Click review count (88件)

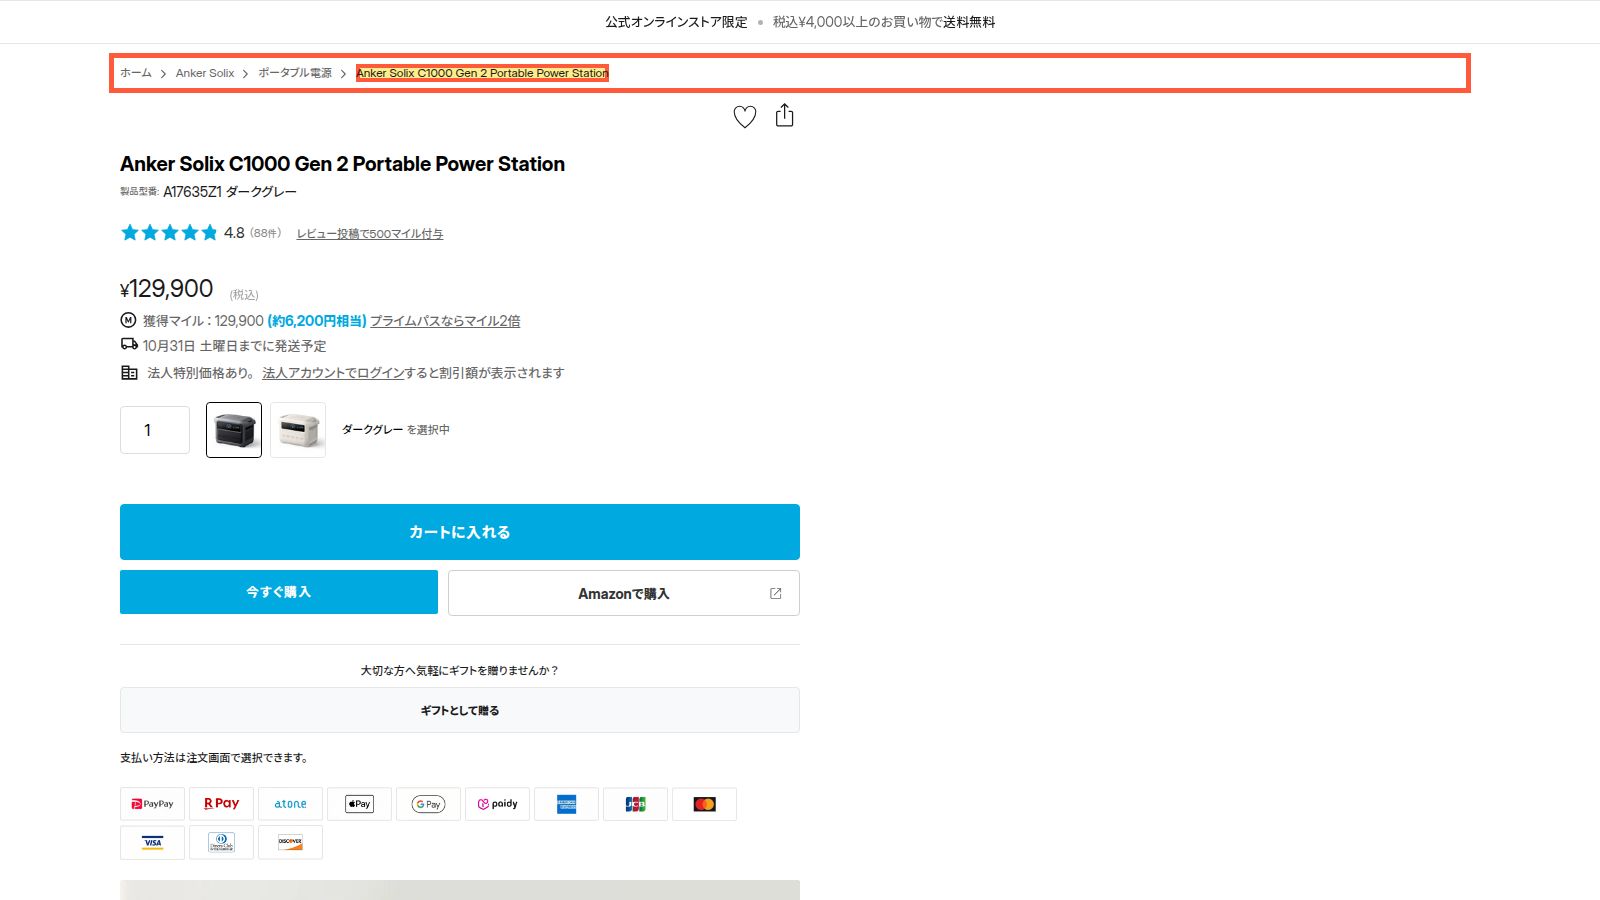266,233
